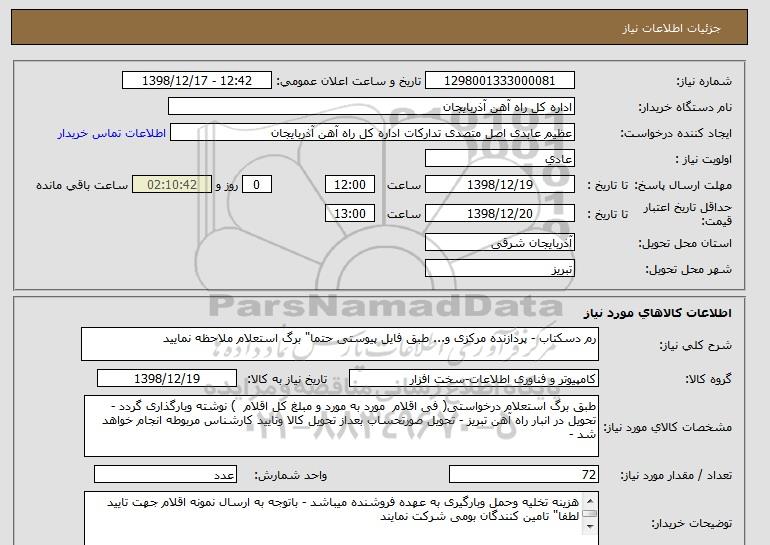
Task: Click label حداقل تاریخ اعتبار قیمت
Action: click(x=688, y=214)
